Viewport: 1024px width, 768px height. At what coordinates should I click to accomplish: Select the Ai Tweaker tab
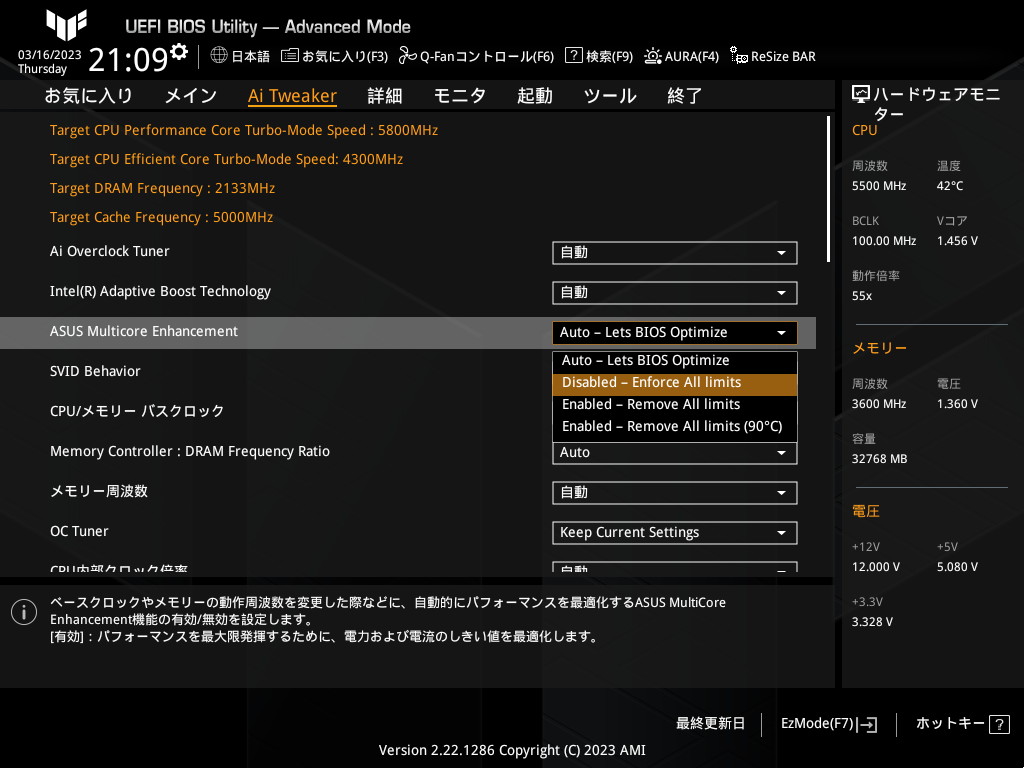pyautogui.click(x=292, y=96)
